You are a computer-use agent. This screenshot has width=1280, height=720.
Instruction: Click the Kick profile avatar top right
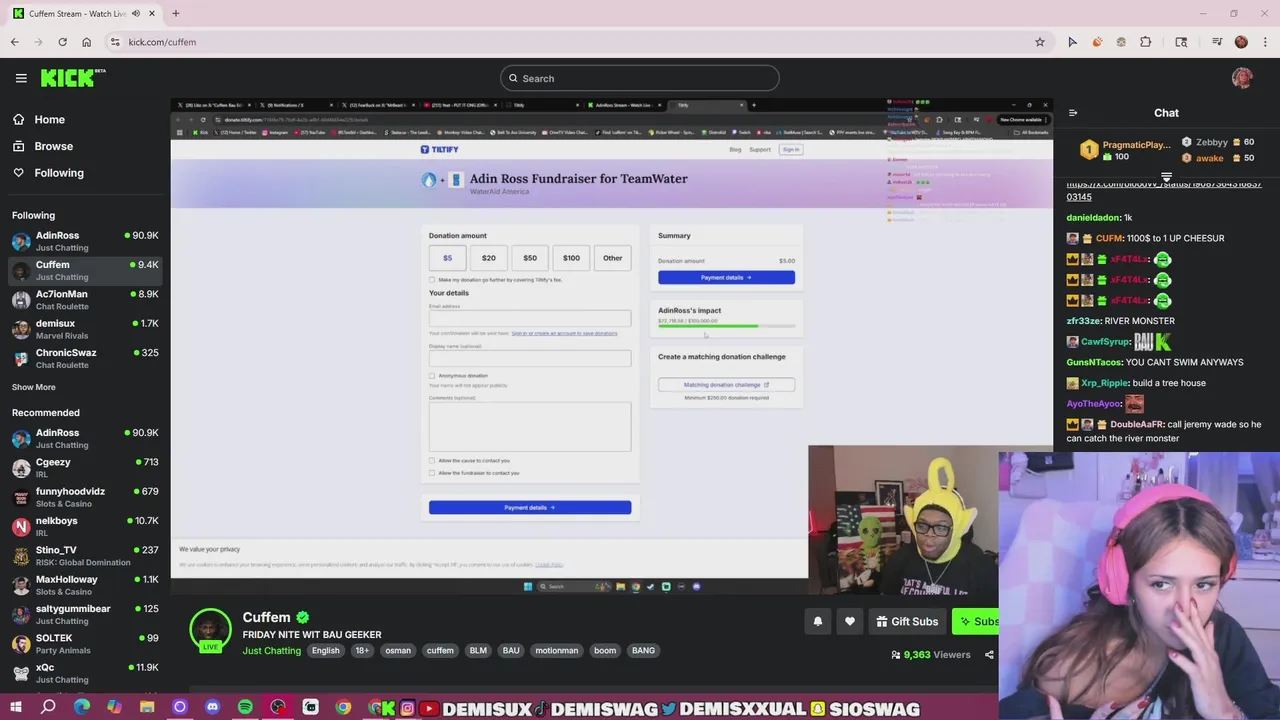click(x=1242, y=78)
